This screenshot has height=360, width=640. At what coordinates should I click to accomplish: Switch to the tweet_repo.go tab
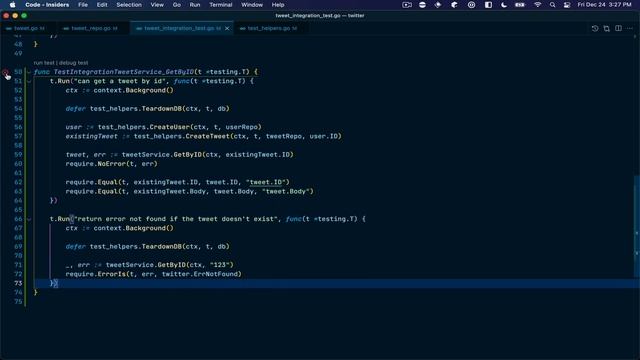click(94, 28)
